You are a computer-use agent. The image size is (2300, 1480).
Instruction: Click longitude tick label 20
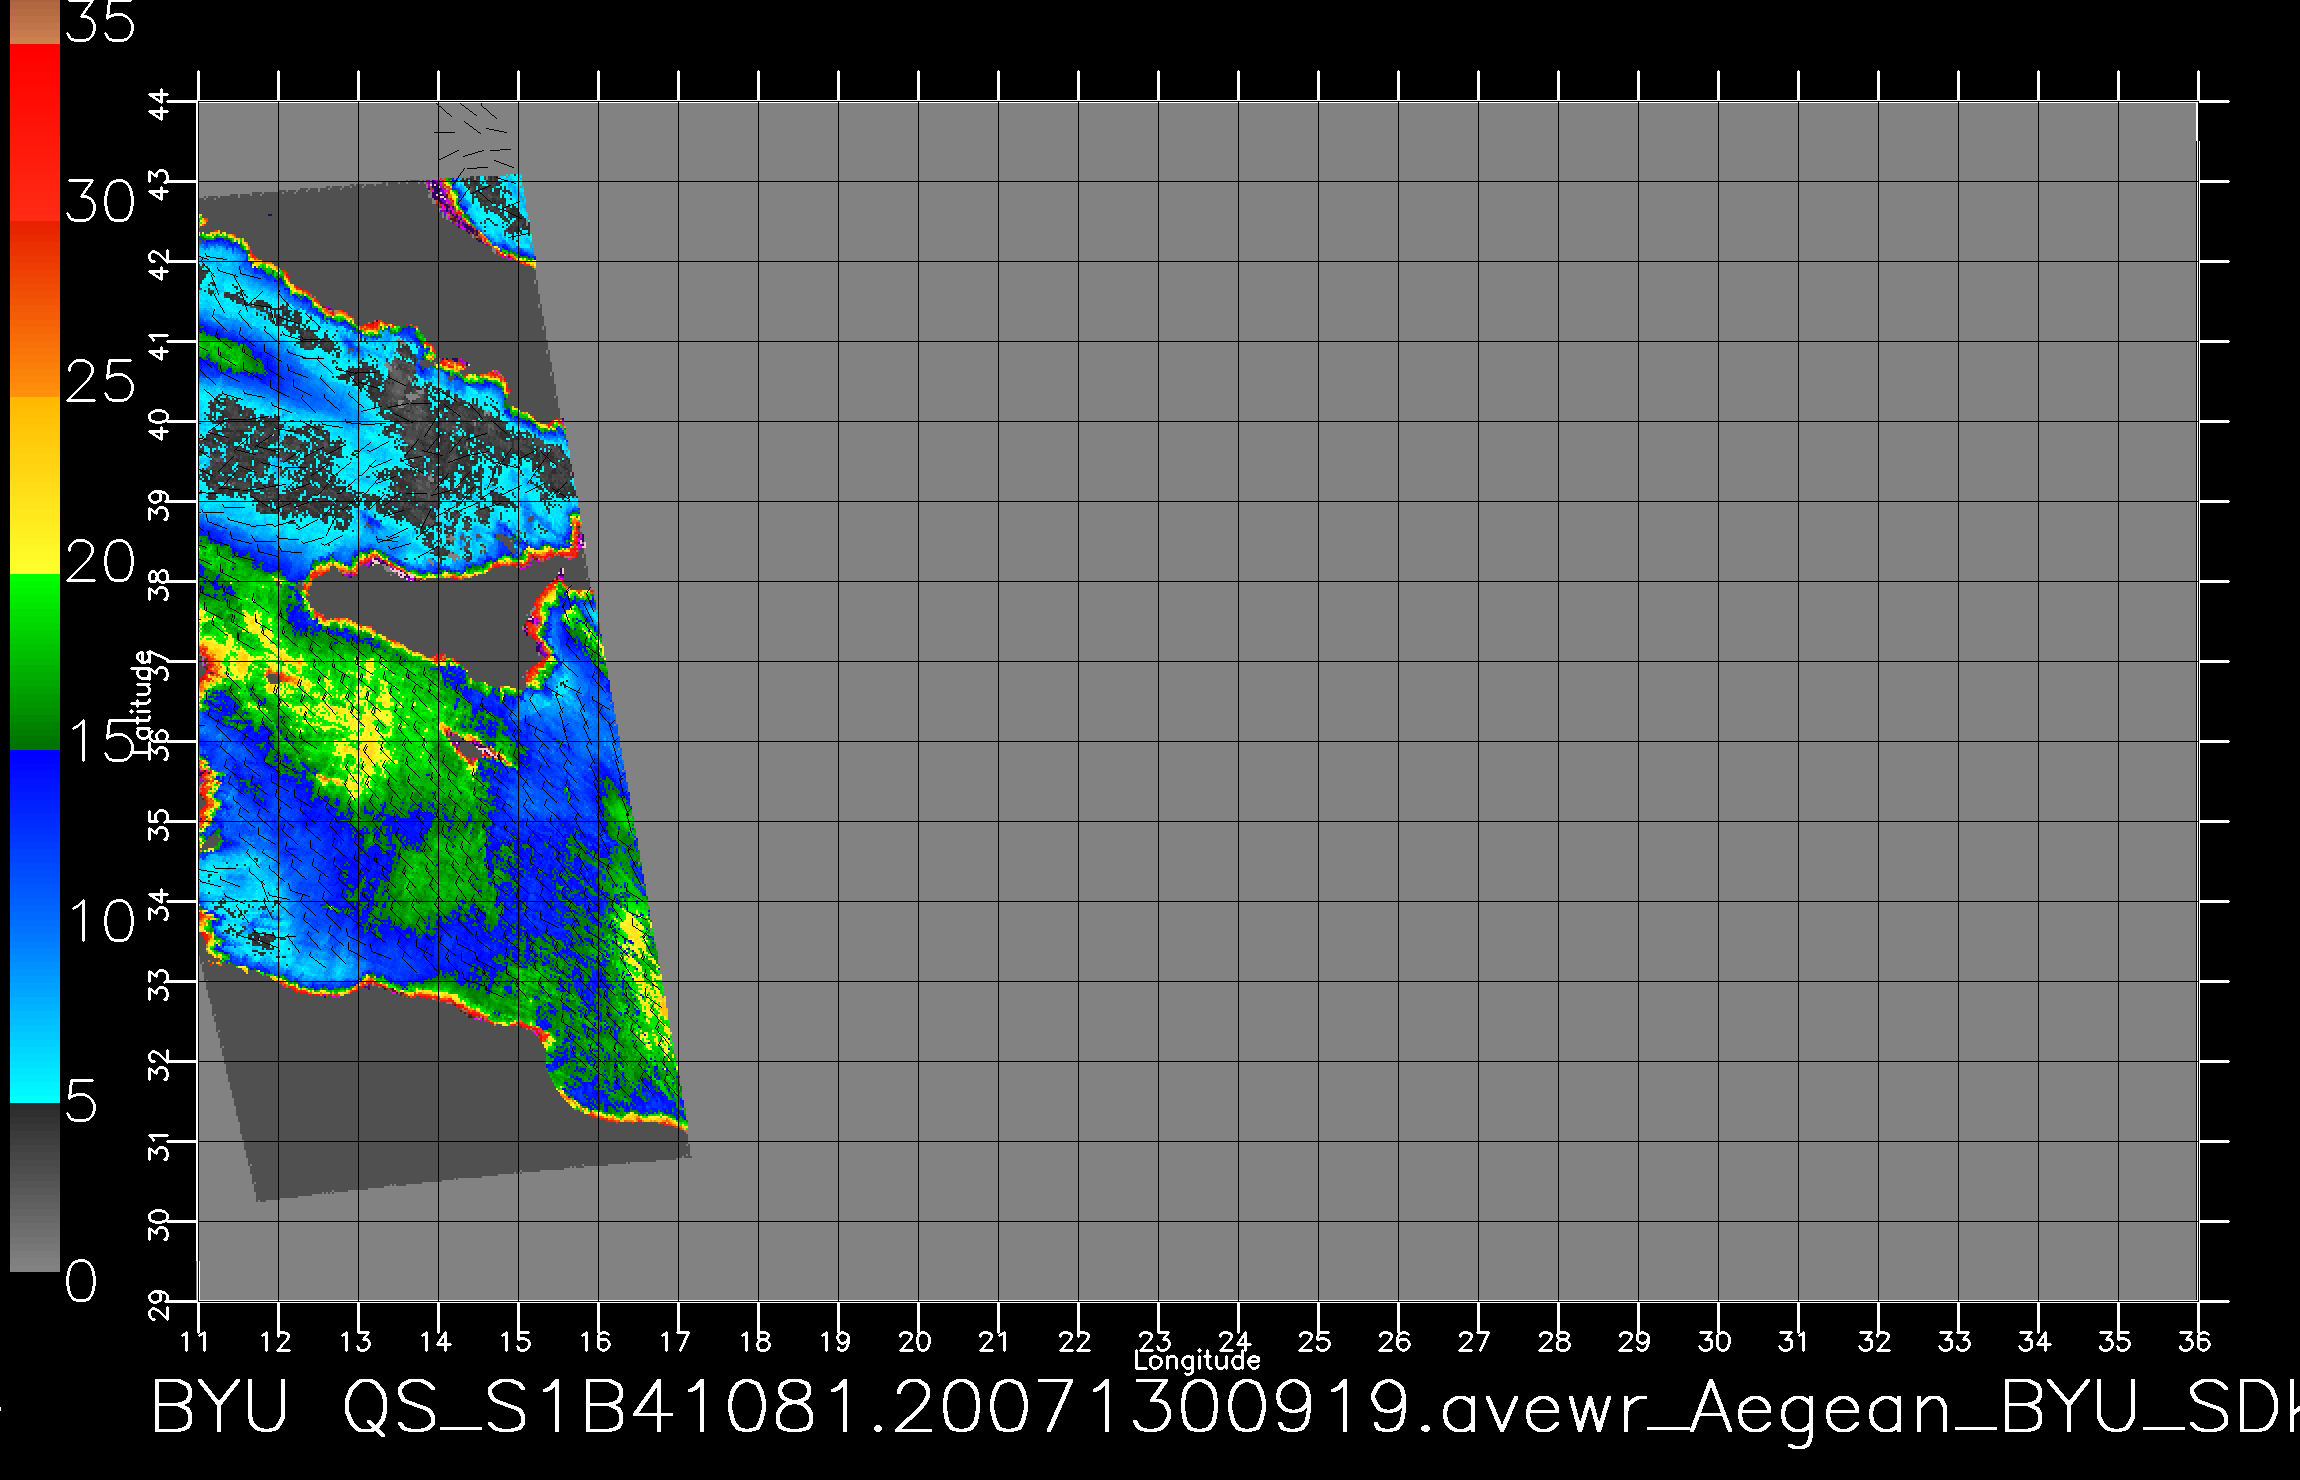coord(915,1341)
